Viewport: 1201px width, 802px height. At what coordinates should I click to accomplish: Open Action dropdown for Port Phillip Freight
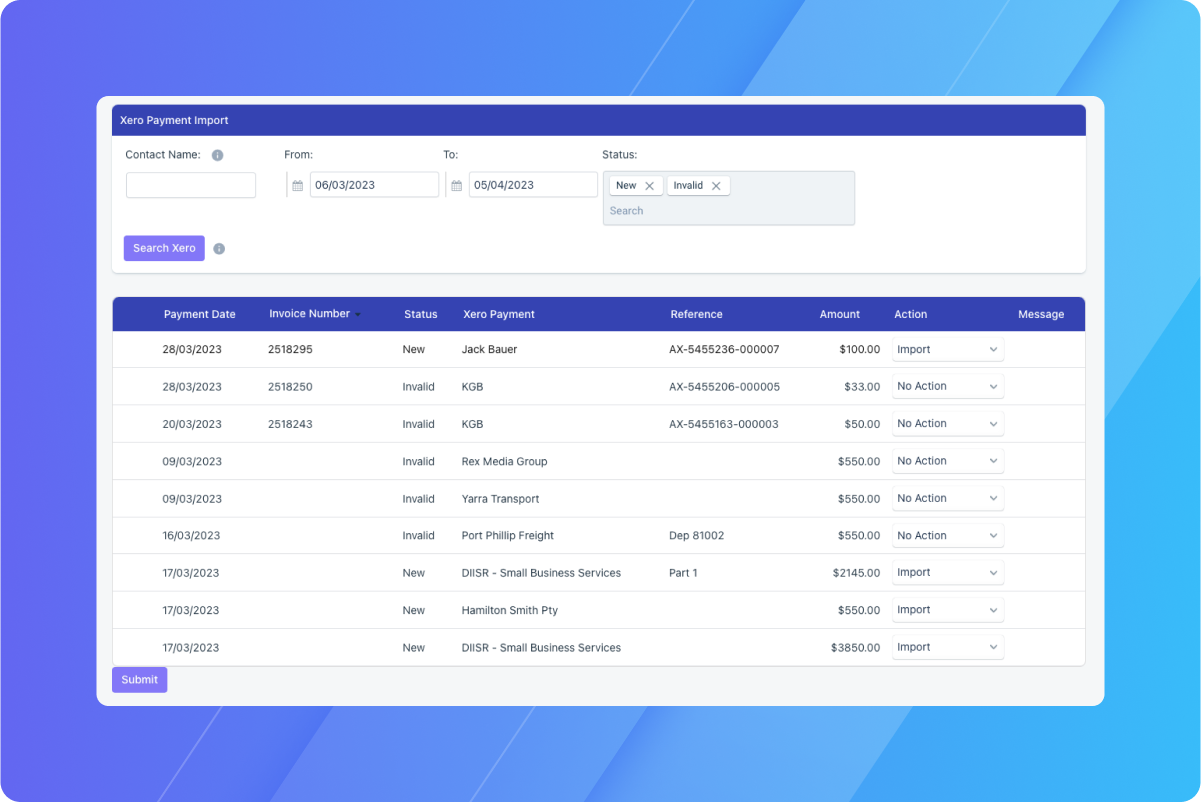pos(947,536)
